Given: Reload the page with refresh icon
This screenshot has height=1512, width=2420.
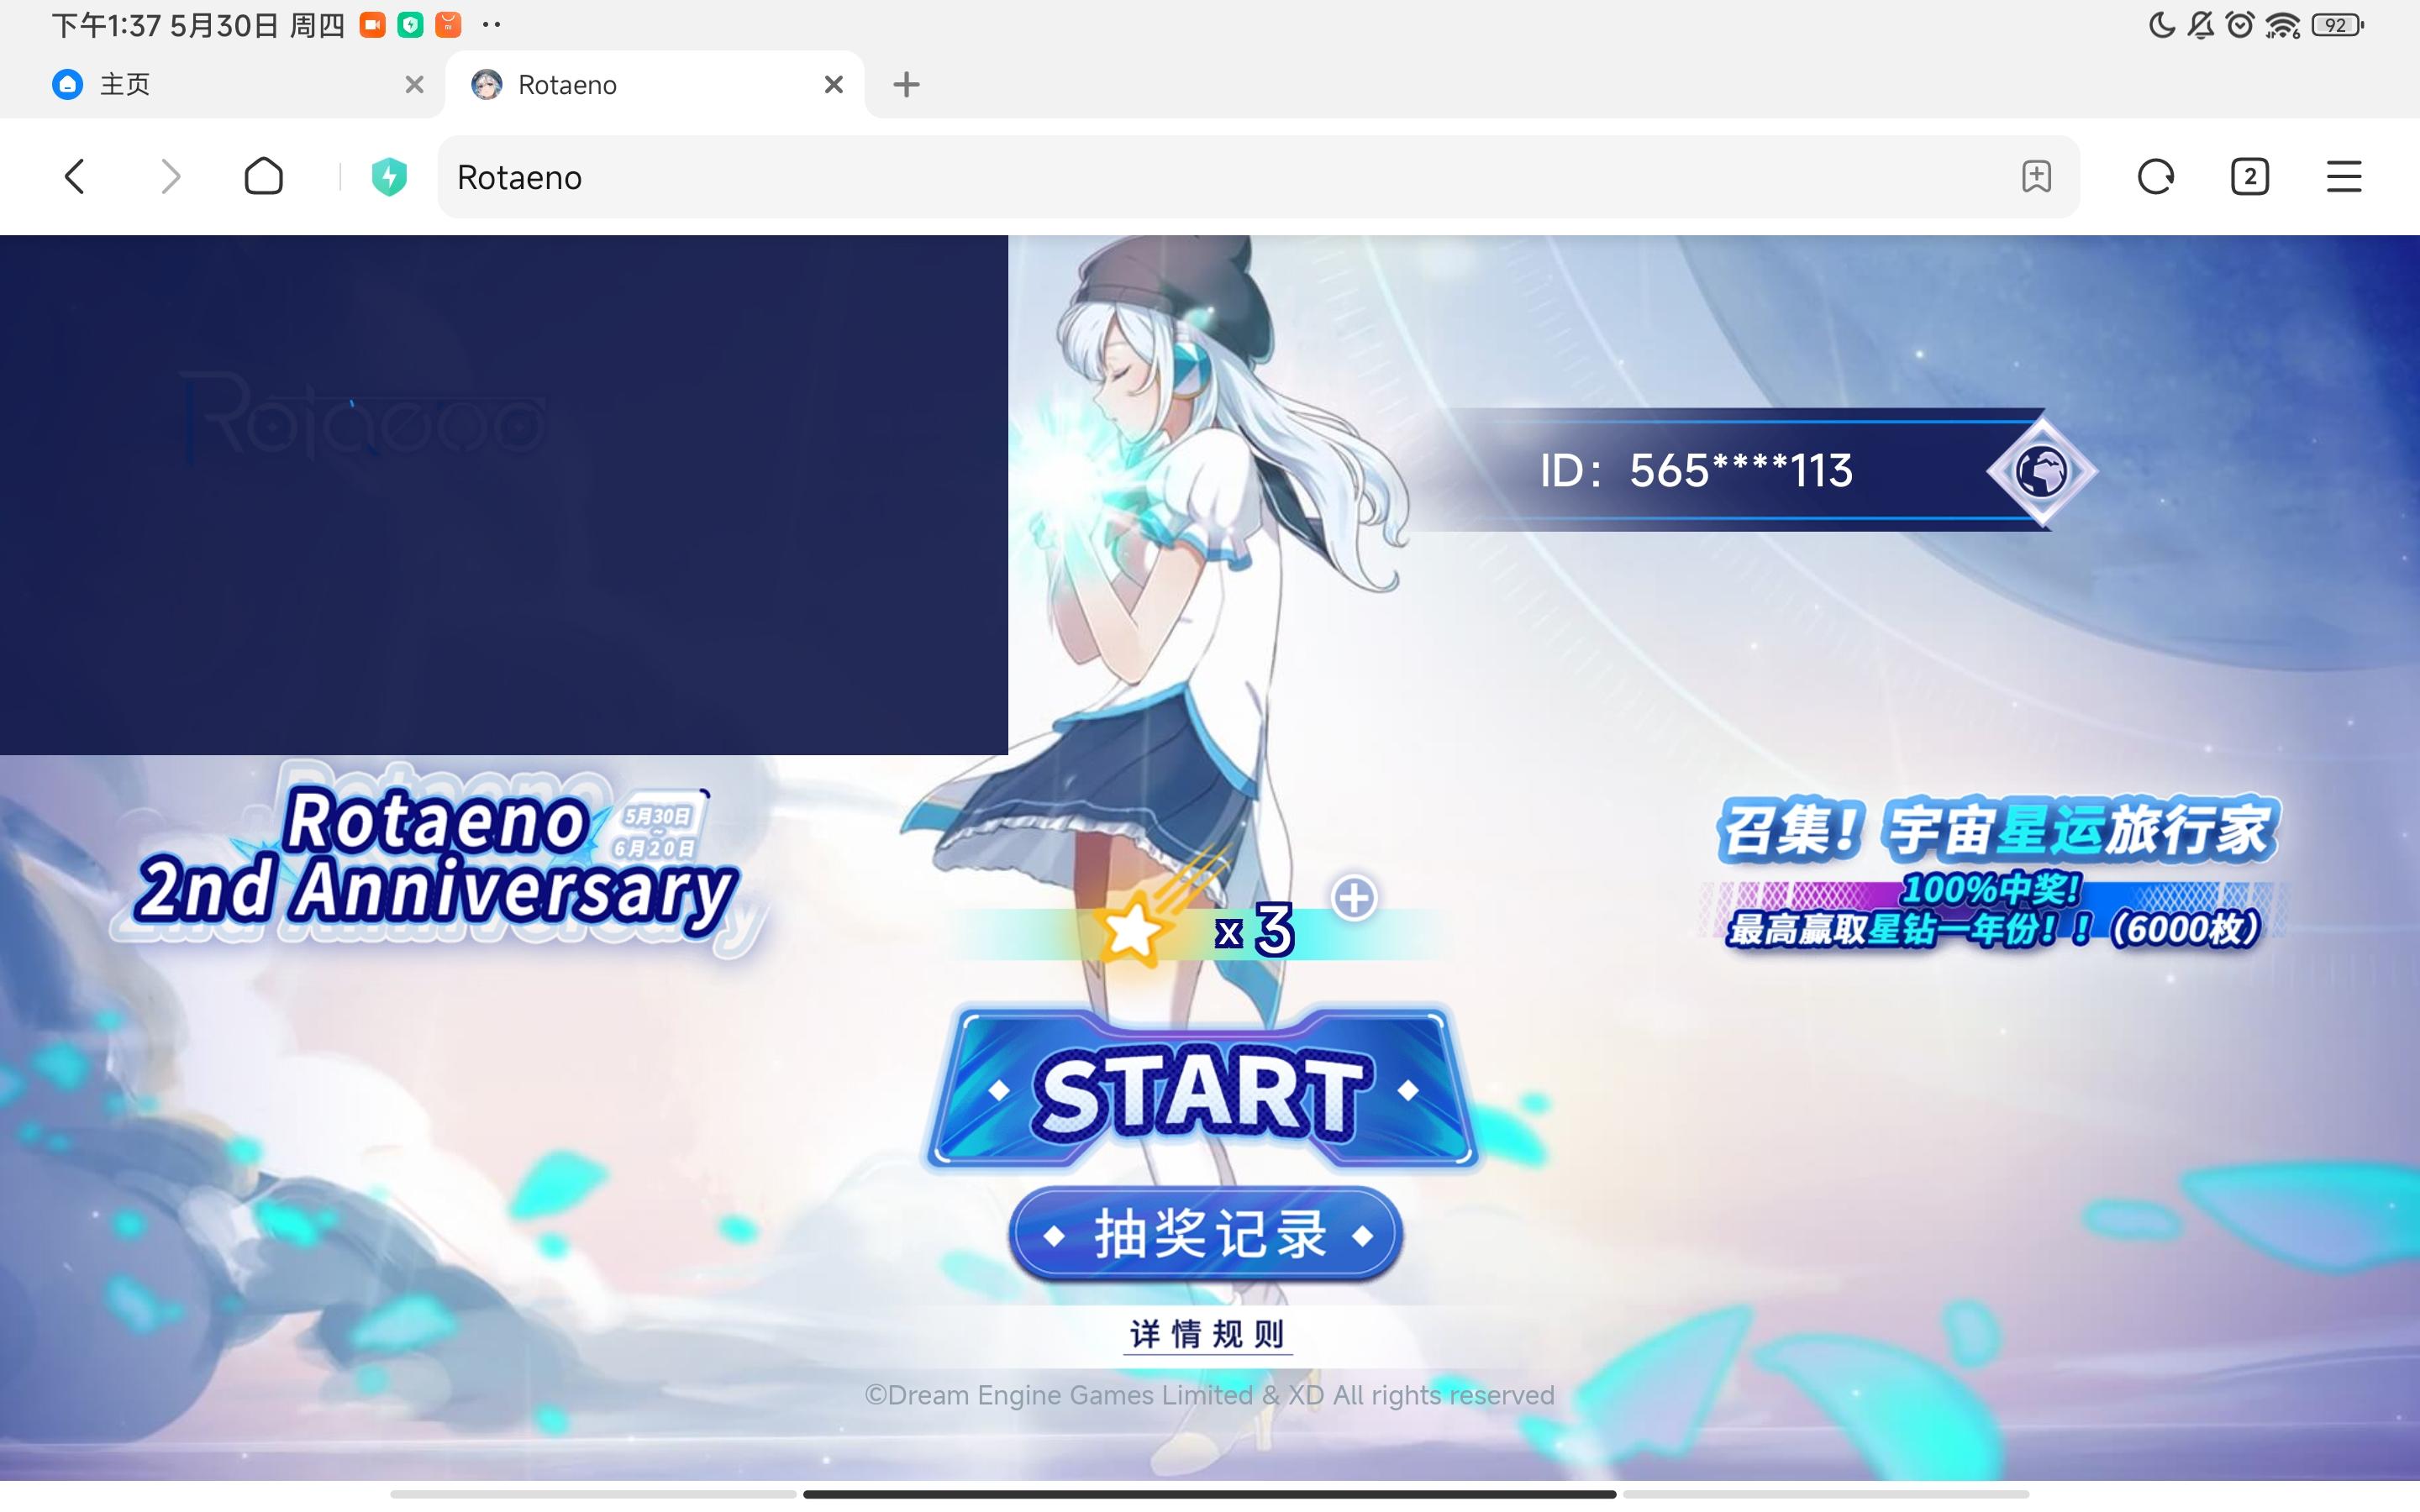Looking at the screenshot, I should 2155,177.
